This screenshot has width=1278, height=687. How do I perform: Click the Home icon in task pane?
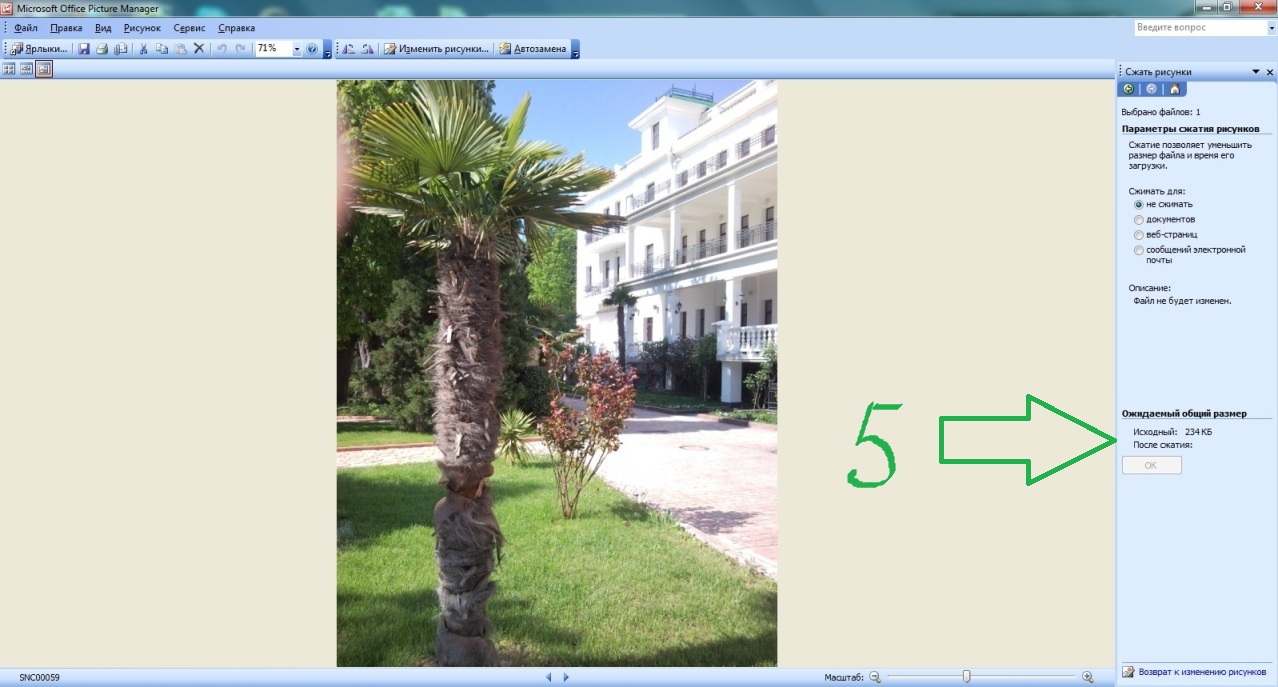1175,89
